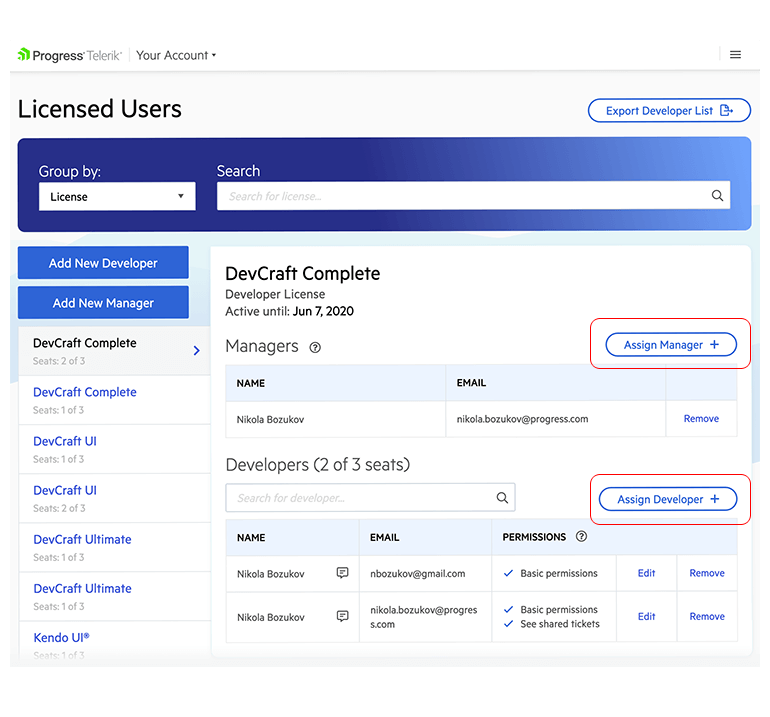Click the See shared tickets permission text
The height and width of the screenshot is (717, 770).
click(560, 624)
